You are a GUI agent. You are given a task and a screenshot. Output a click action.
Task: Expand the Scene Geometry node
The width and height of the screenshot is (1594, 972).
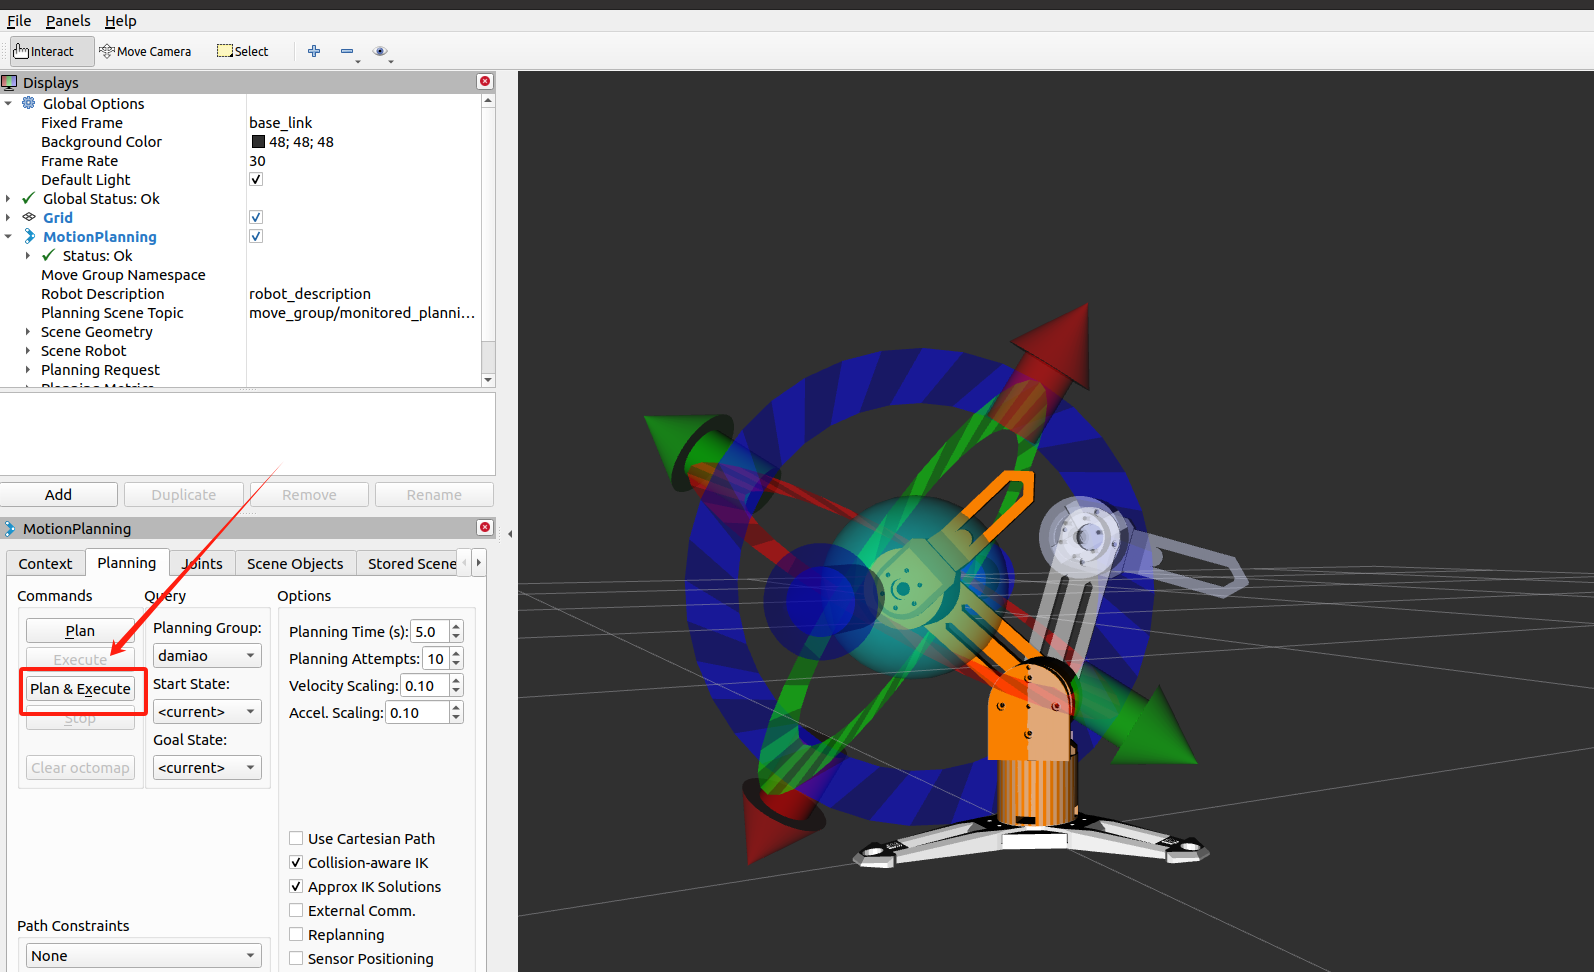27,331
